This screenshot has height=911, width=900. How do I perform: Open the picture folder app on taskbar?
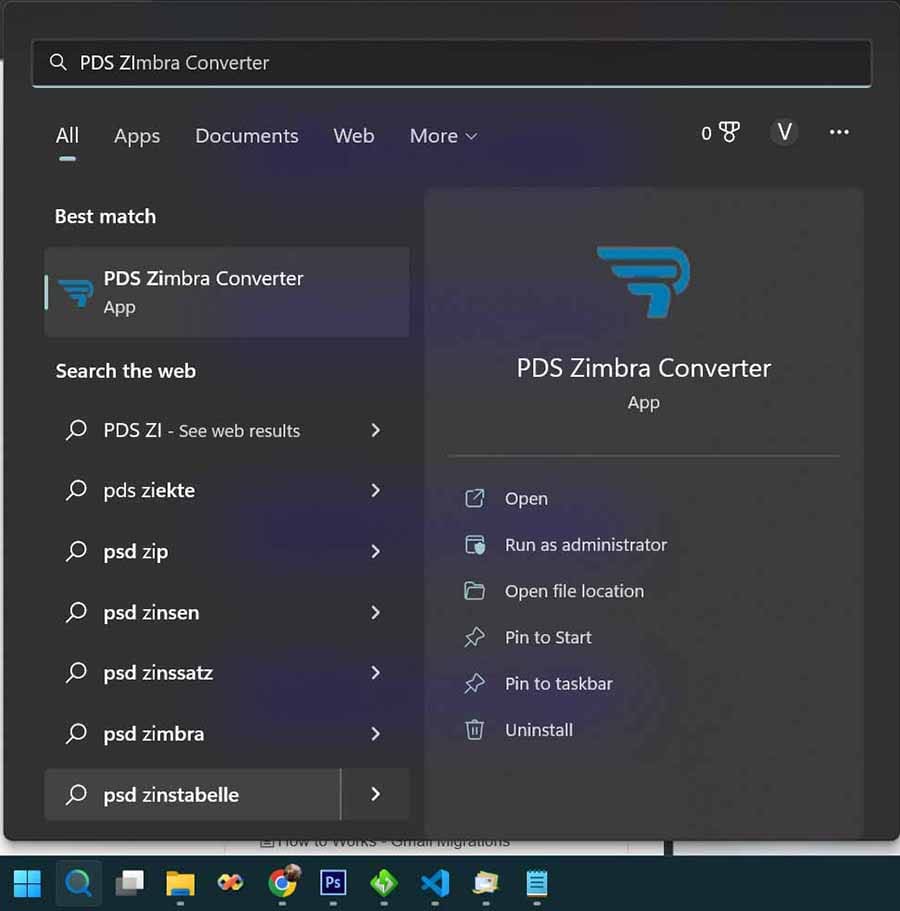(486, 883)
